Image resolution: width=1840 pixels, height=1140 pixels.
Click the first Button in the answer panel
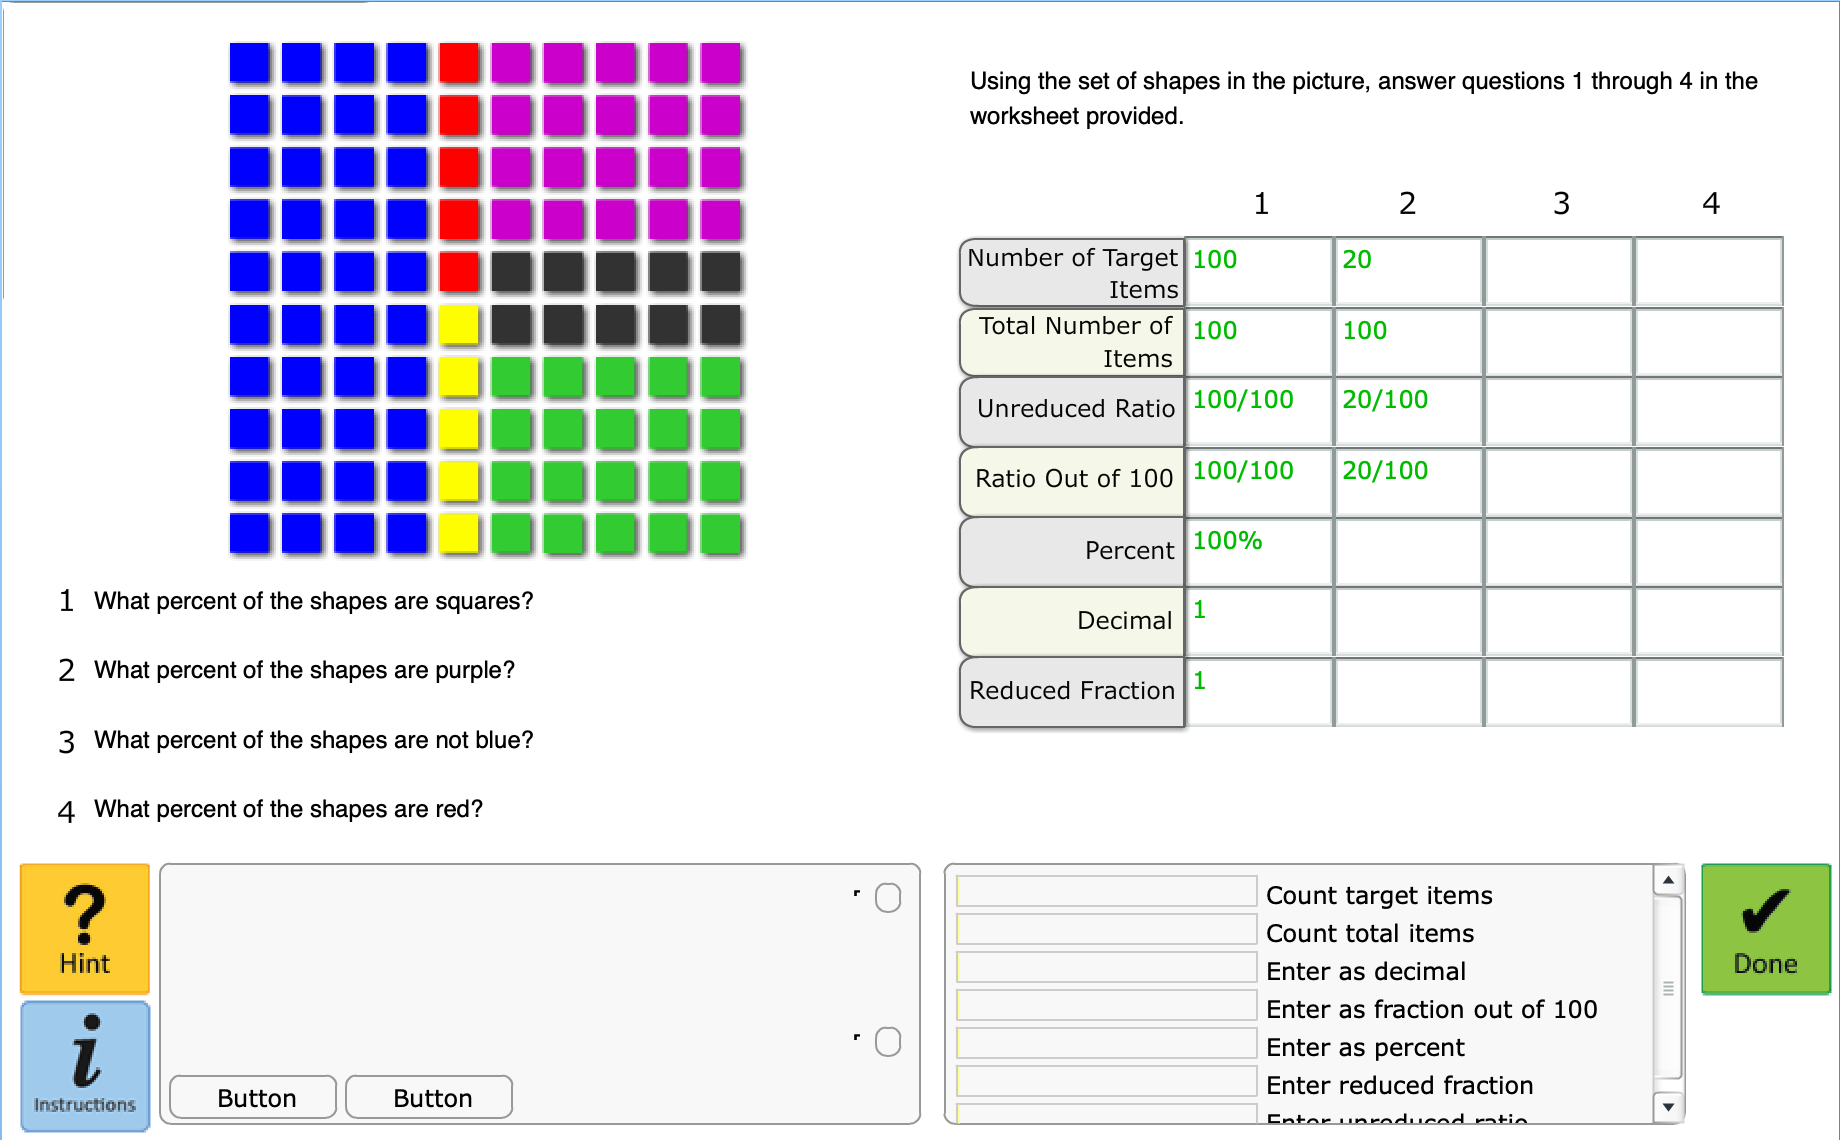tap(253, 1097)
